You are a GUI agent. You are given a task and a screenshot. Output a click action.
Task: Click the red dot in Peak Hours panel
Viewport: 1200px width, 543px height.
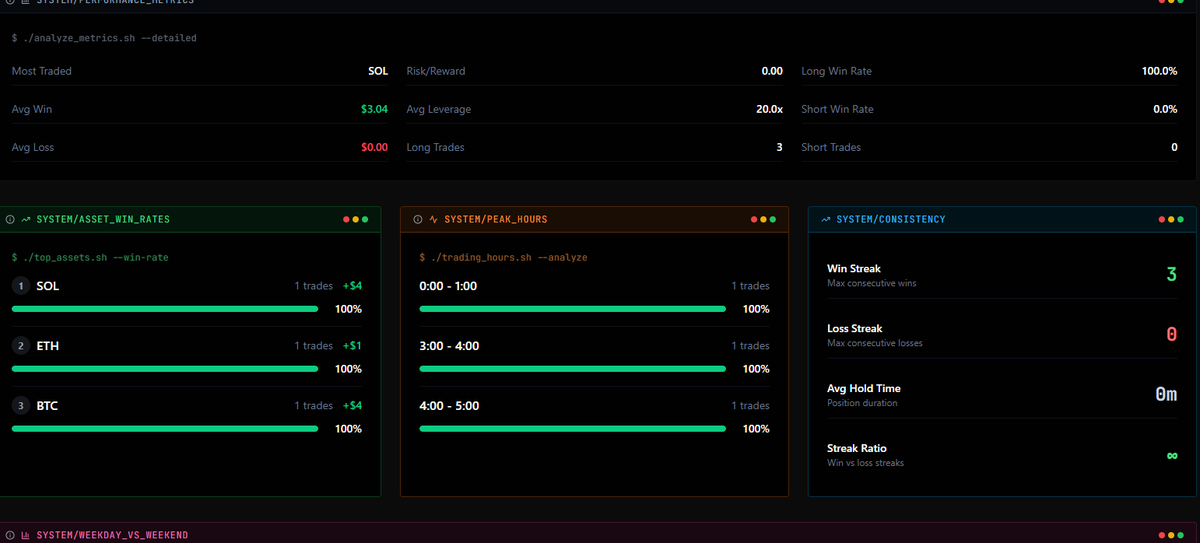754,219
